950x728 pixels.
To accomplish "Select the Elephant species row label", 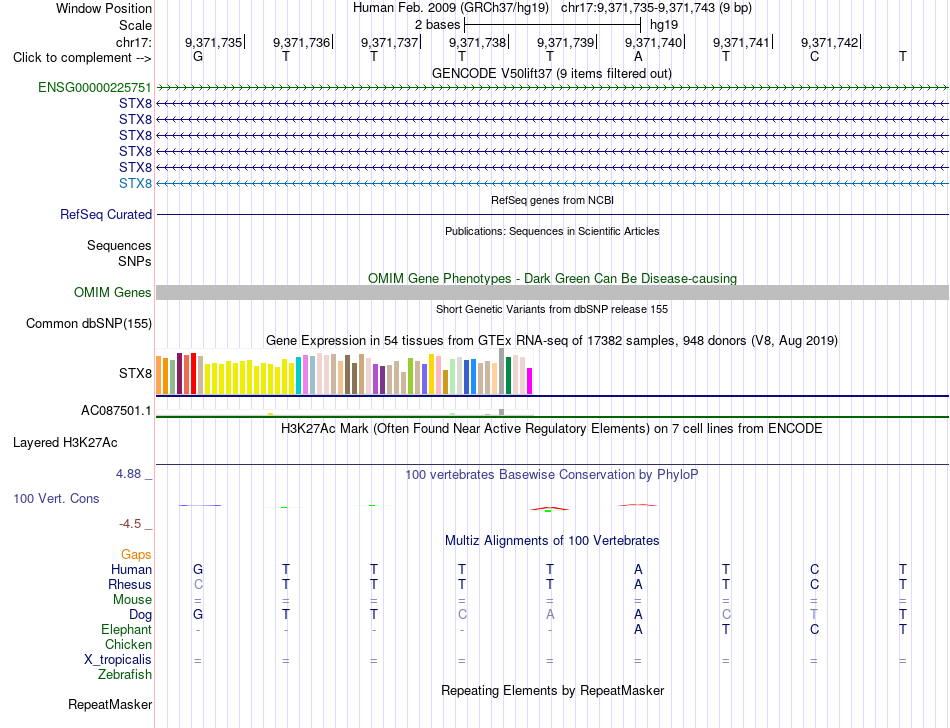I will (x=126, y=629).
